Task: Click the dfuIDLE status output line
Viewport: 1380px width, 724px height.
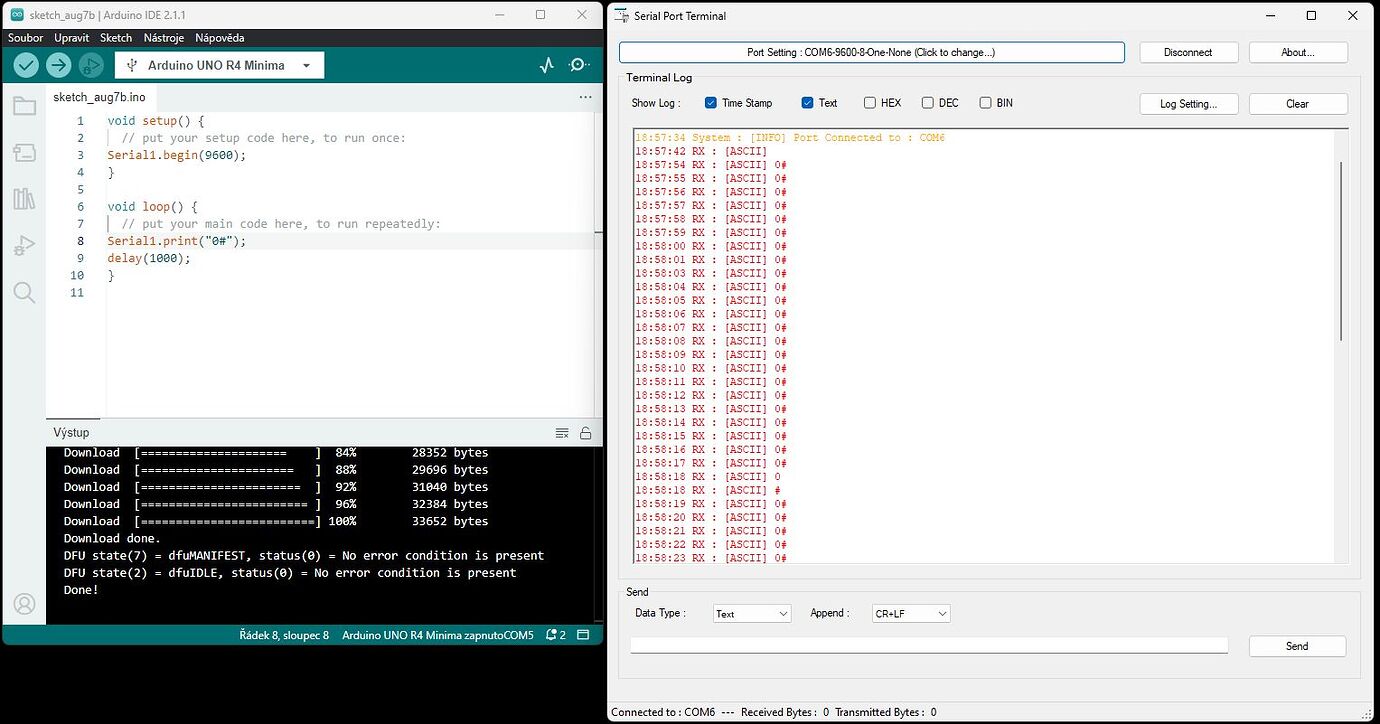Action: [x=290, y=573]
